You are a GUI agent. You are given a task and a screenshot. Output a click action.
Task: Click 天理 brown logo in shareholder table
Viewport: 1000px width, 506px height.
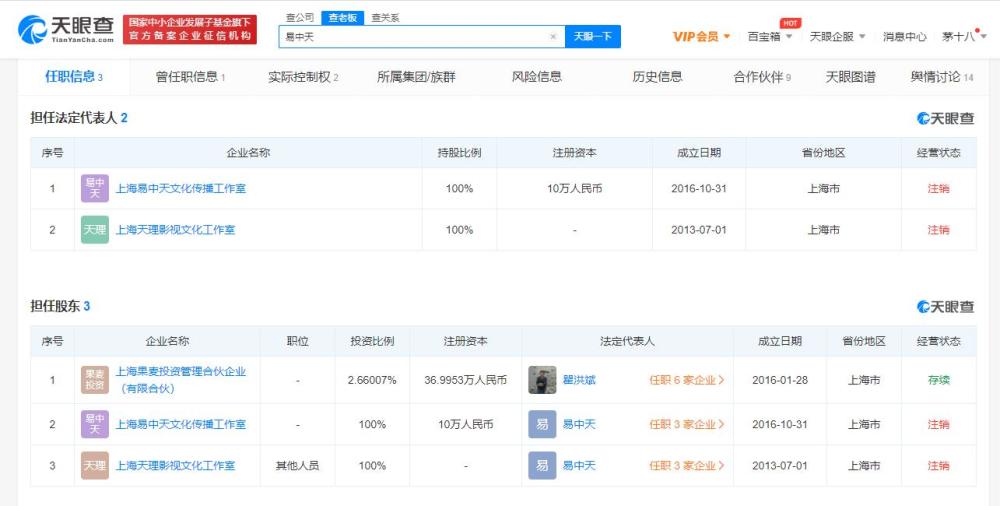(94, 466)
